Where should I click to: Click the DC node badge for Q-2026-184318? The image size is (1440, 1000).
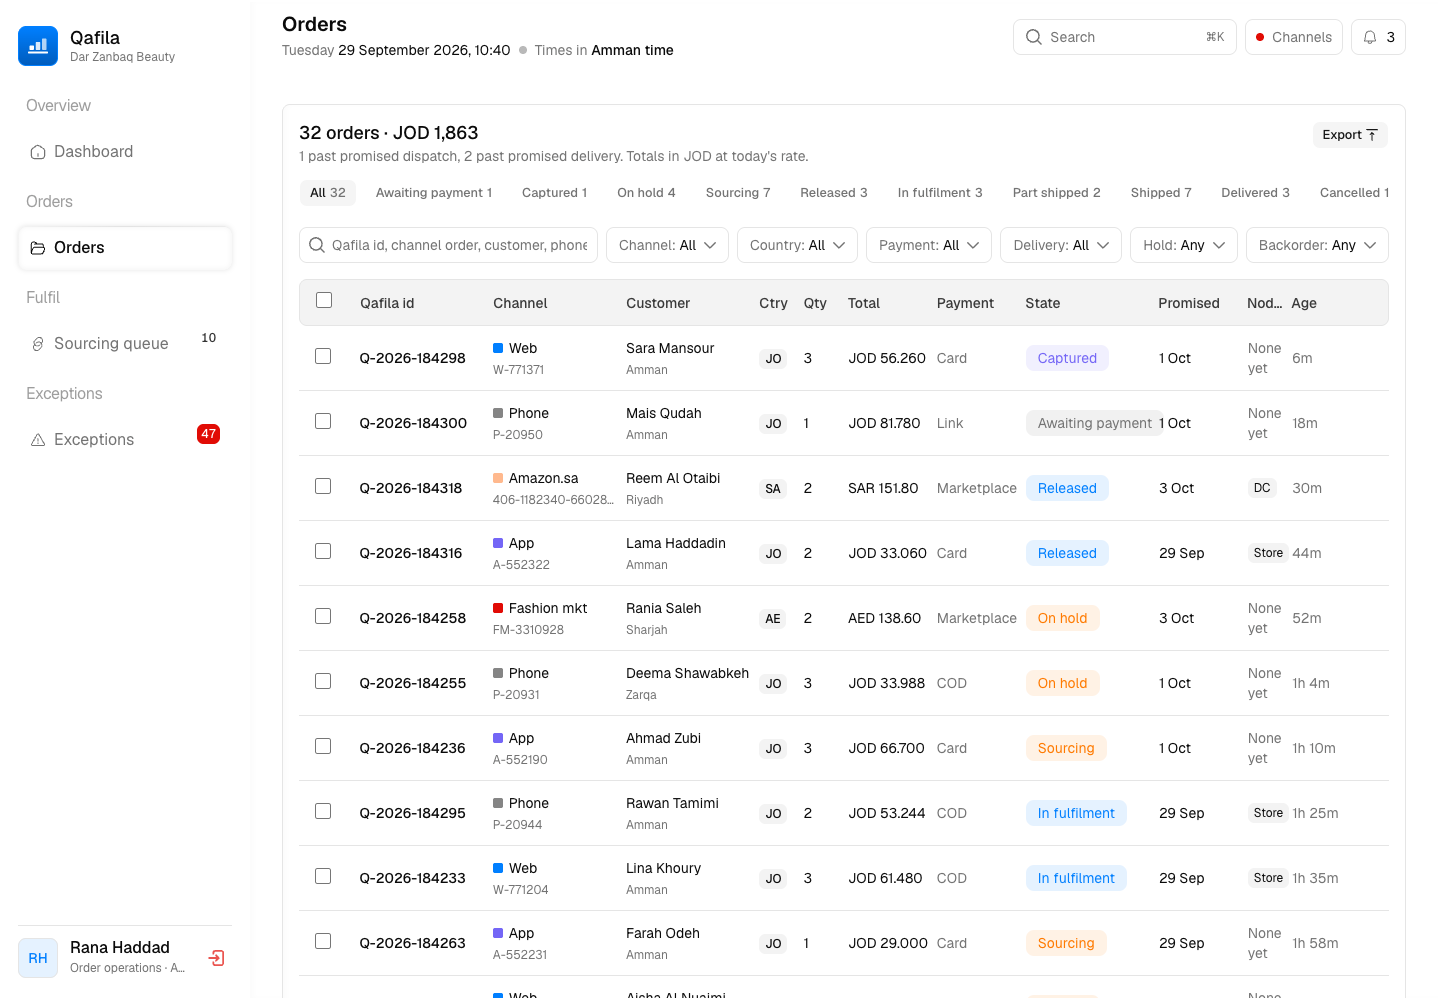(x=1262, y=488)
